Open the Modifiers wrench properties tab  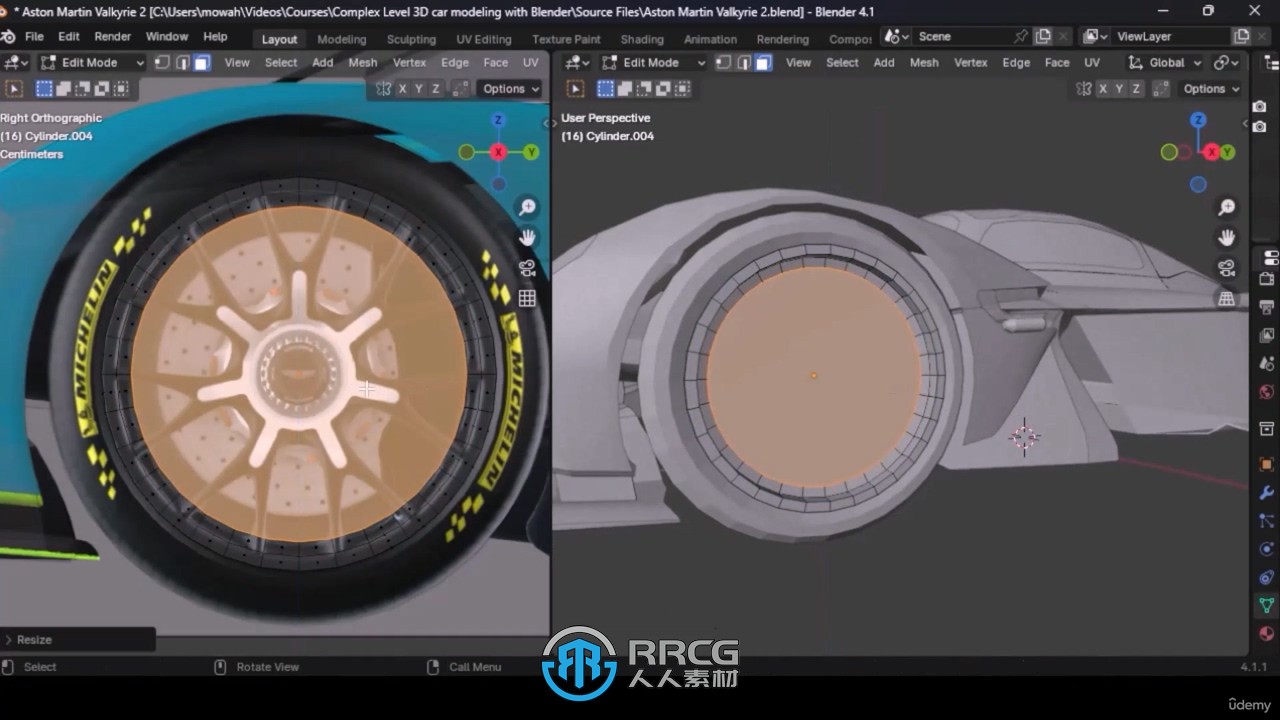click(1266, 492)
